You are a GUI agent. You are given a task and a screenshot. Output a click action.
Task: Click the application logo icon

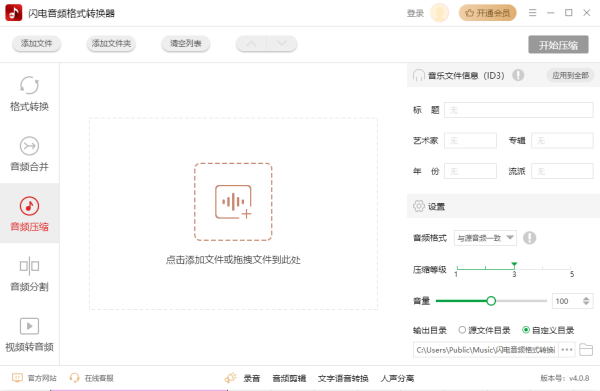point(14,13)
